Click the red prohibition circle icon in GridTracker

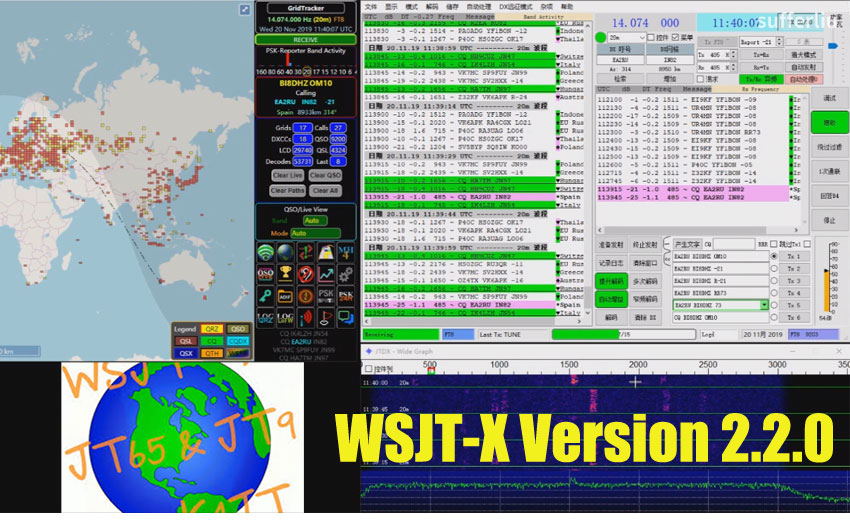pos(306,274)
